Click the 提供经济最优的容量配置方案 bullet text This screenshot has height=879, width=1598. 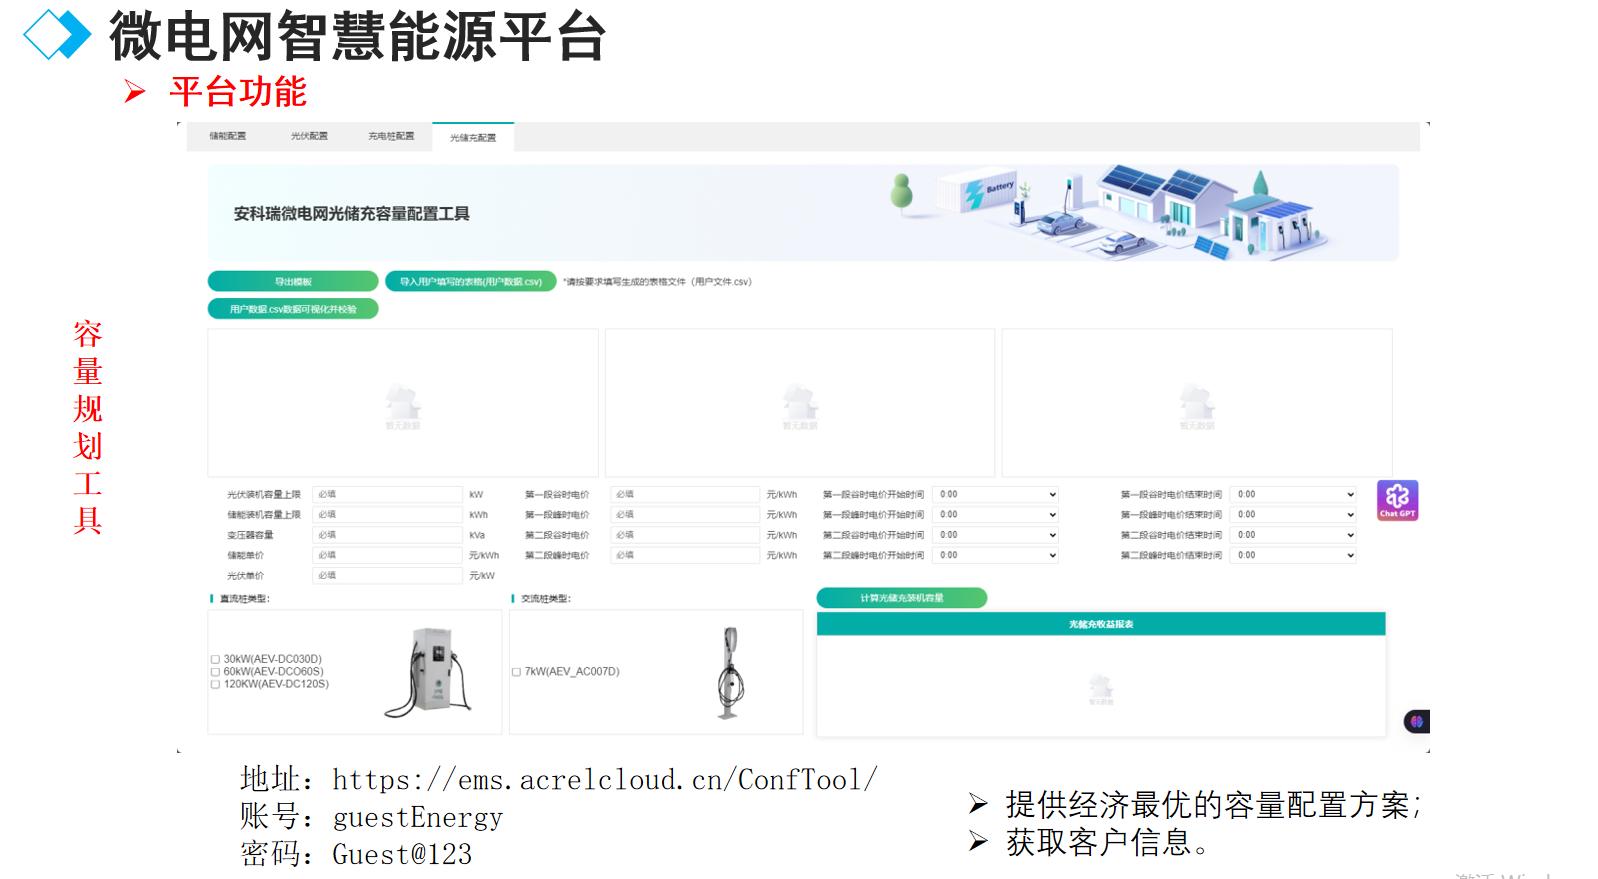click(x=1213, y=805)
